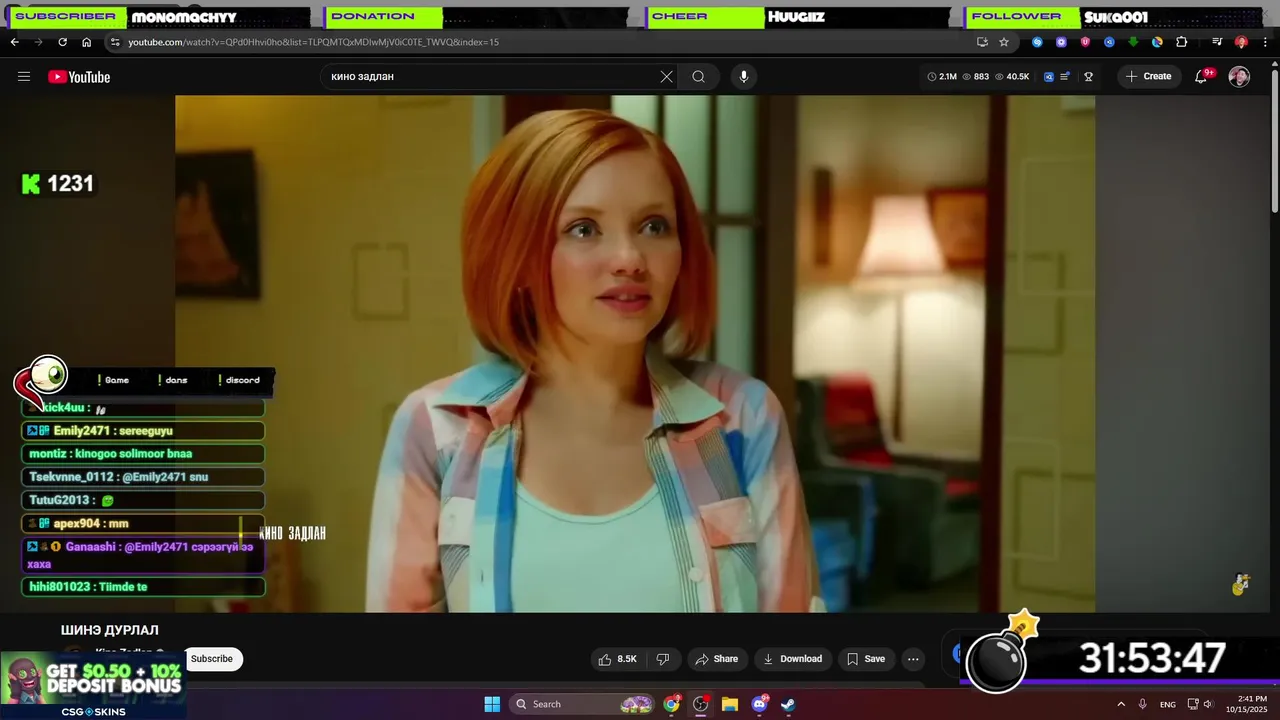The height and width of the screenshot is (720, 1280).
Task: Click the Windows taskbar Search box
Action: pyautogui.click(x=583, y=704)
